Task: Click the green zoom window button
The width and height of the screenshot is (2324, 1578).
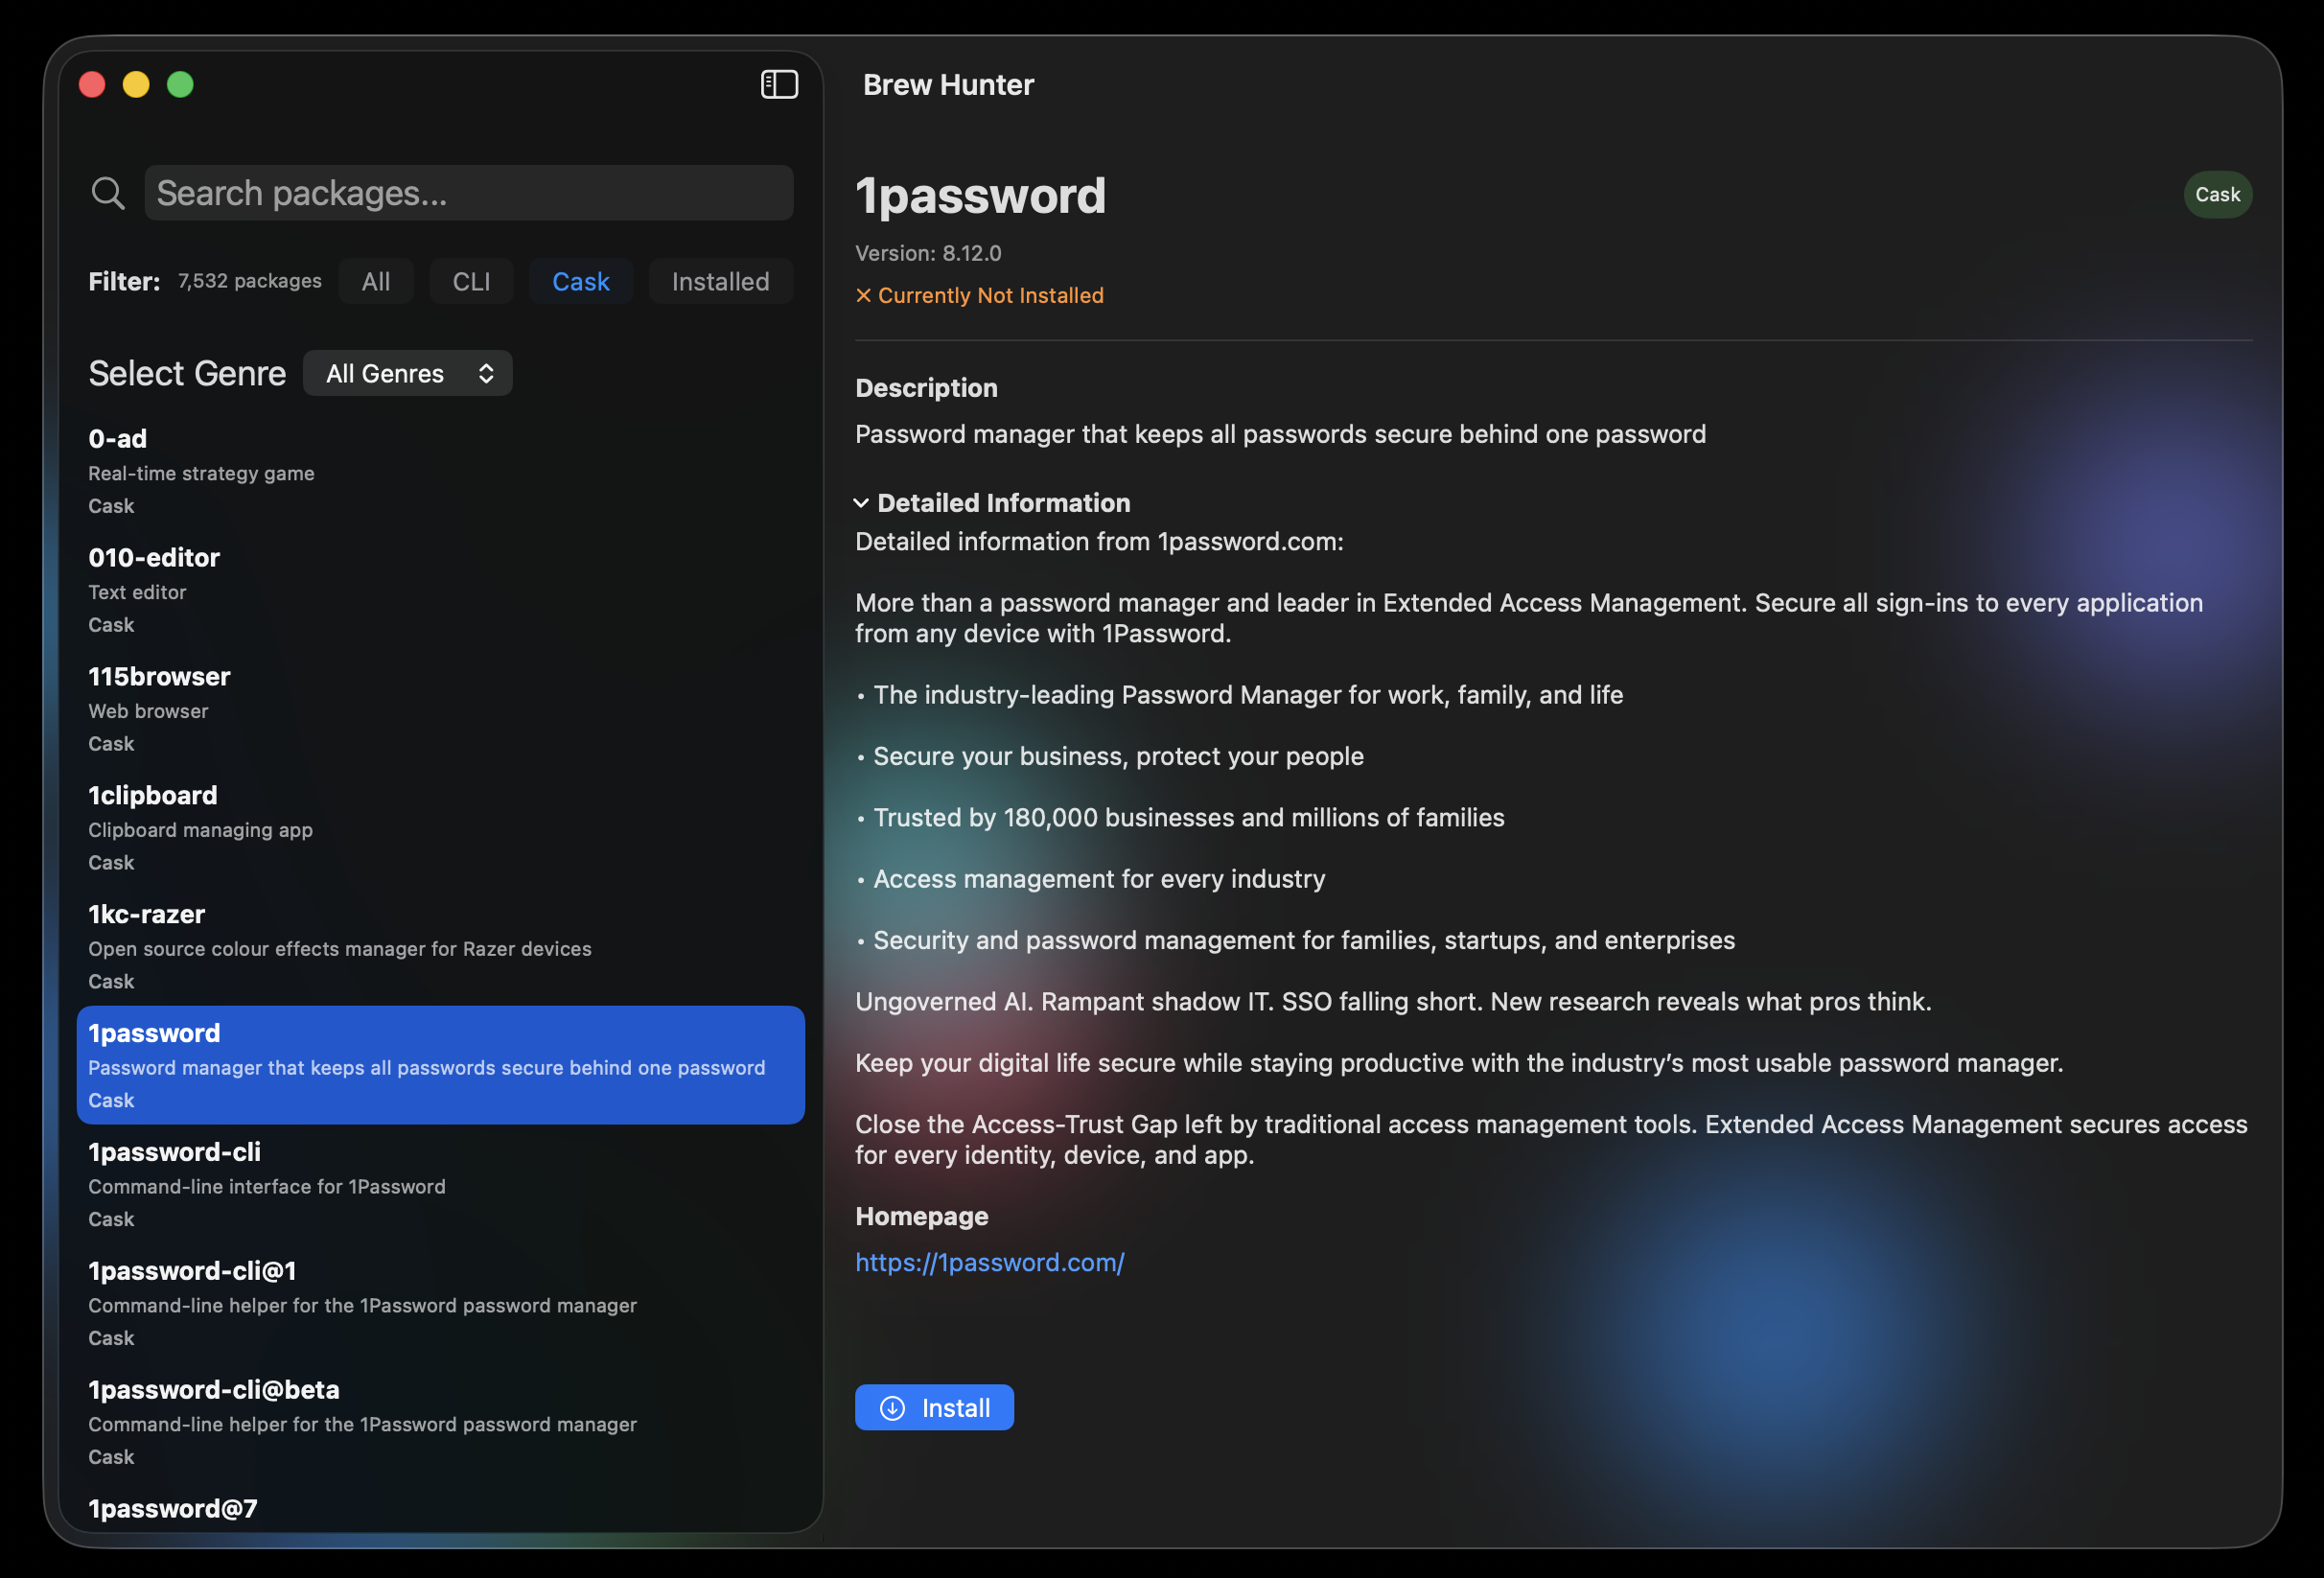Action: click(180, 84)
